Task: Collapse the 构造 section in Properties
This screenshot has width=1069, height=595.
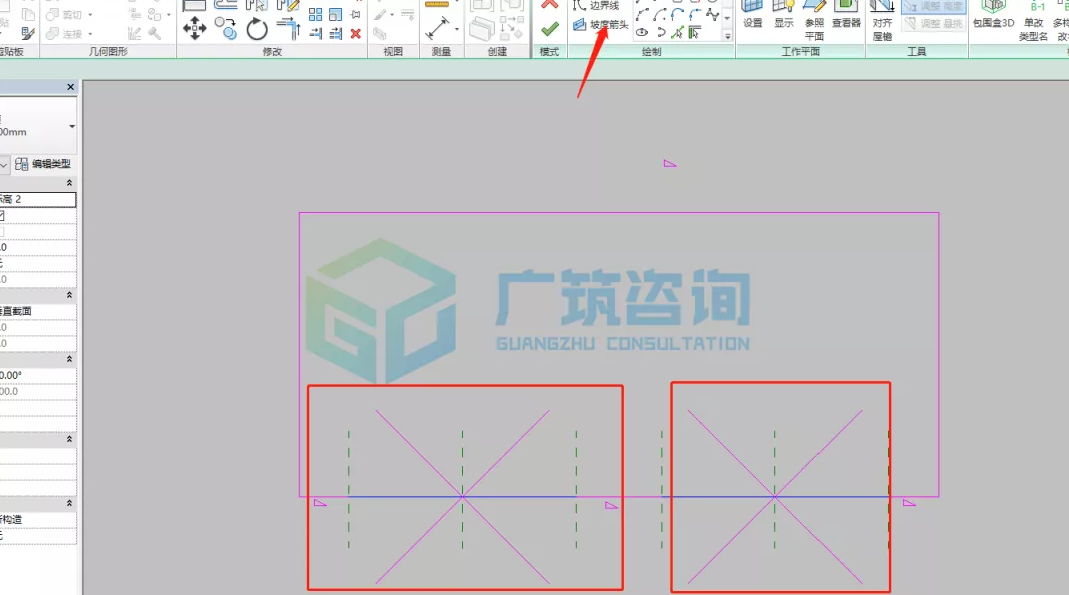Action: coord(69,503)
